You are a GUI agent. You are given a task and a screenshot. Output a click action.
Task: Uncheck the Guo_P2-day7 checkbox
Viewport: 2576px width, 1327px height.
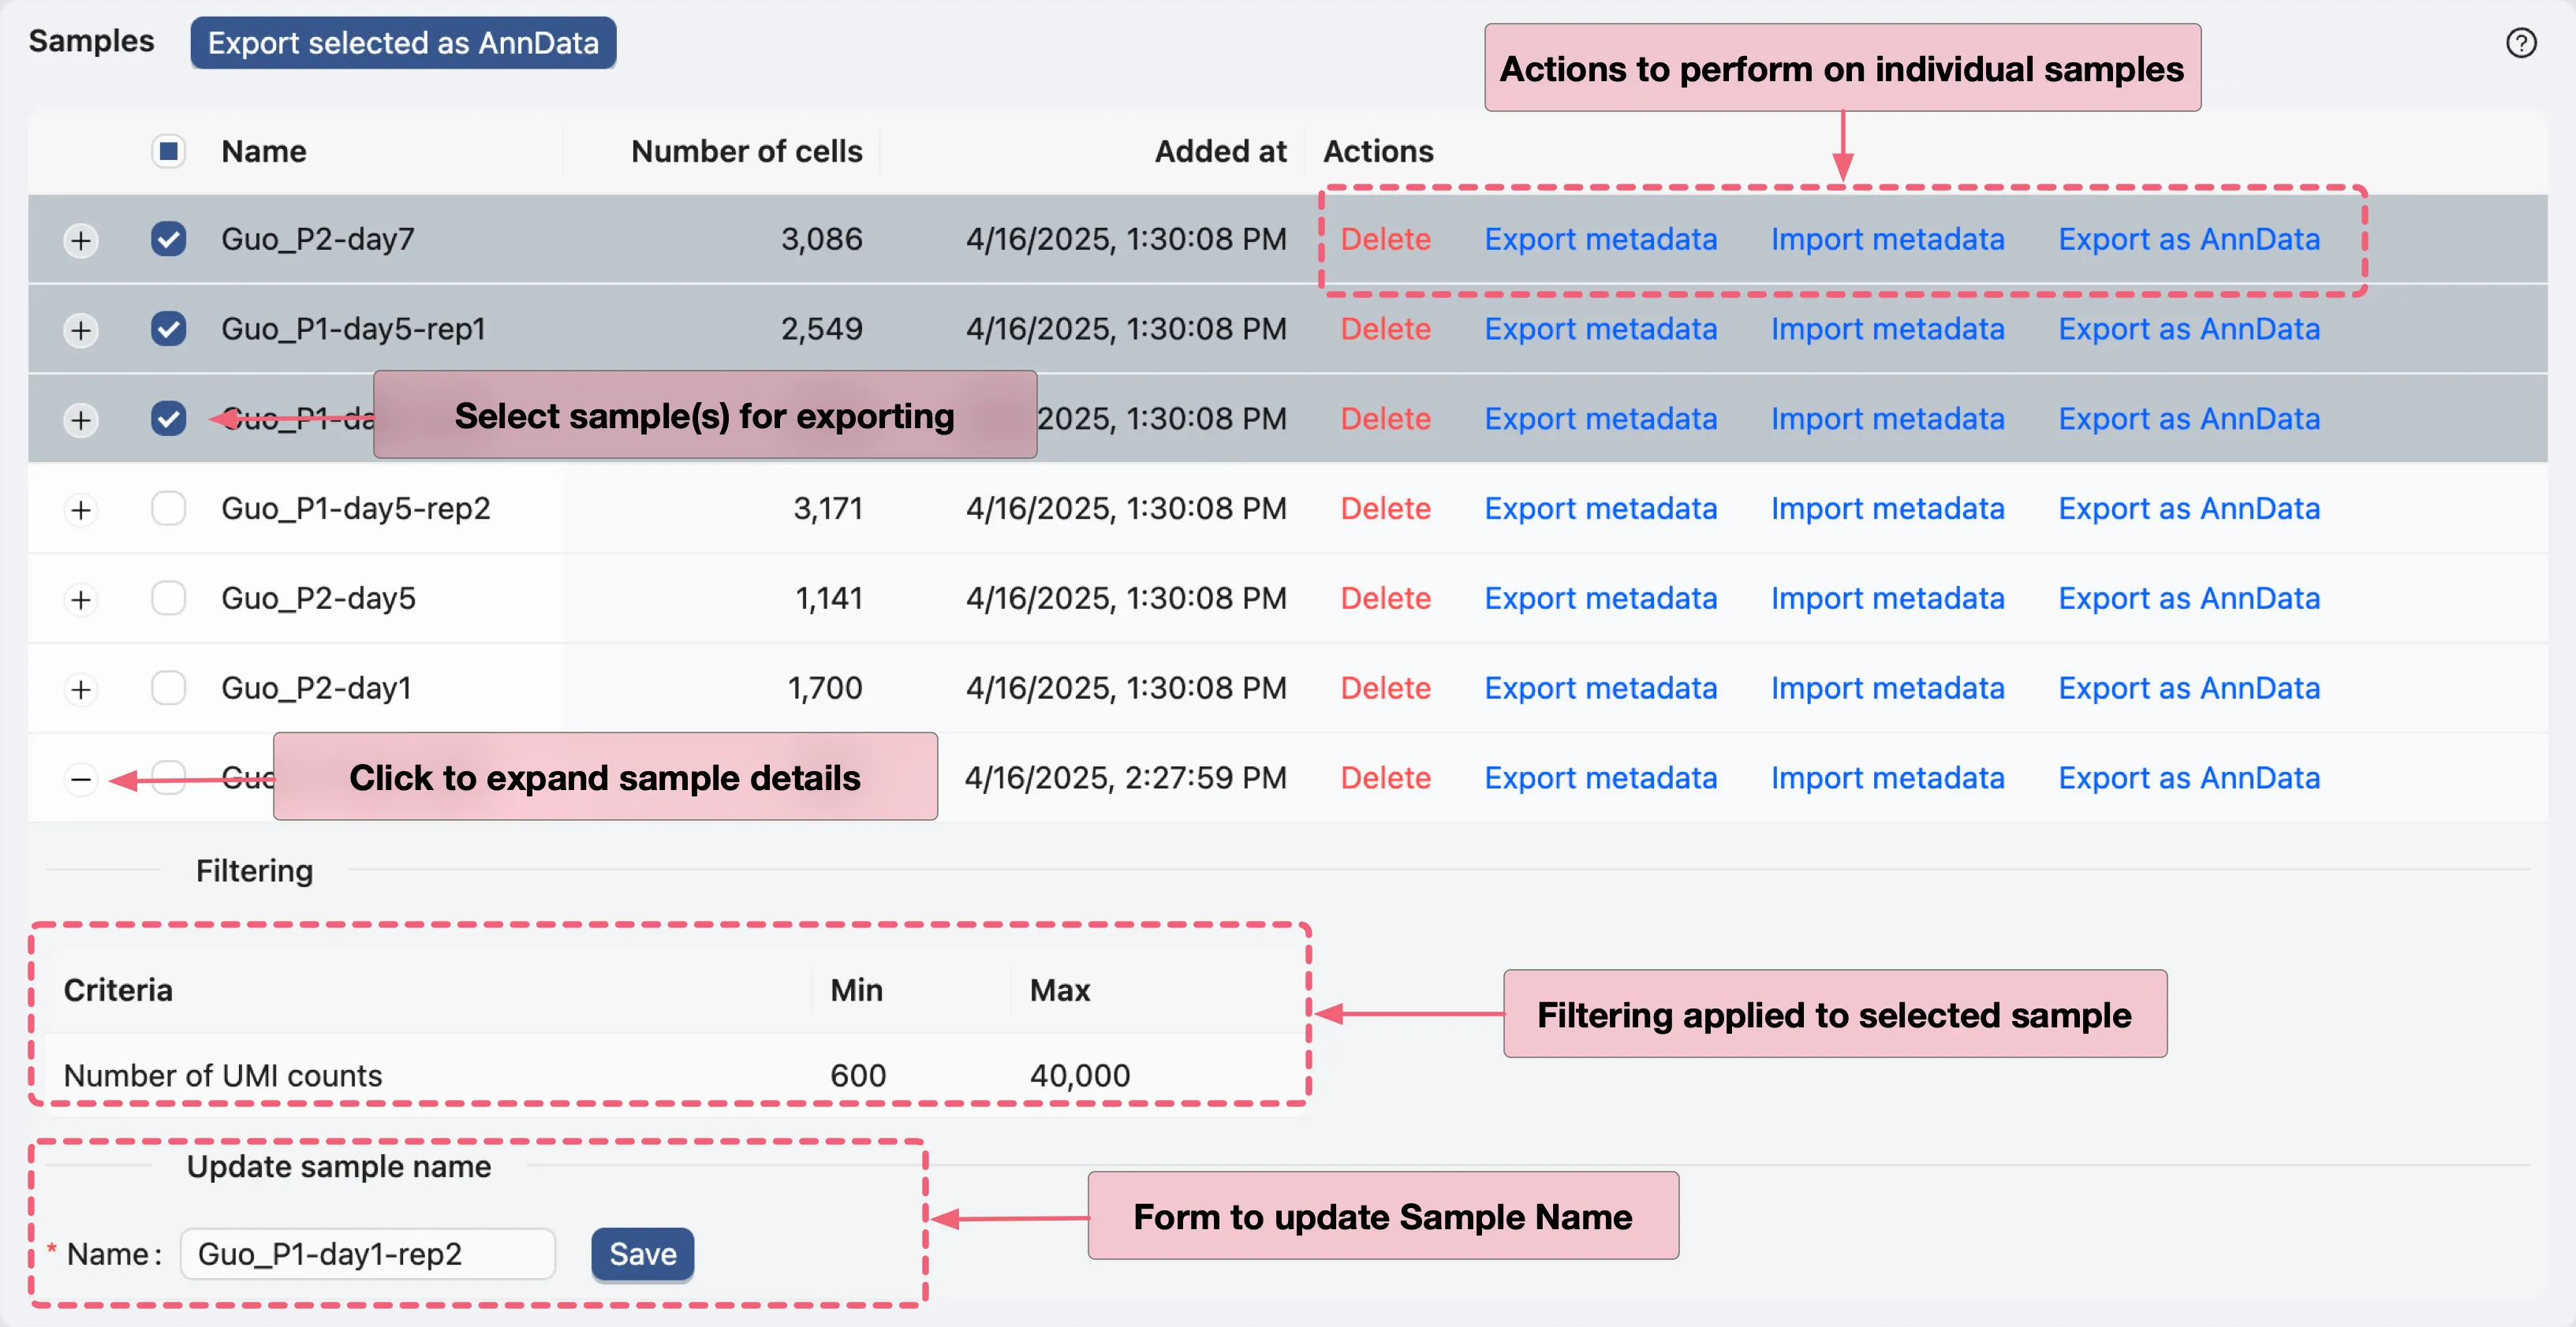click(168, 239)
